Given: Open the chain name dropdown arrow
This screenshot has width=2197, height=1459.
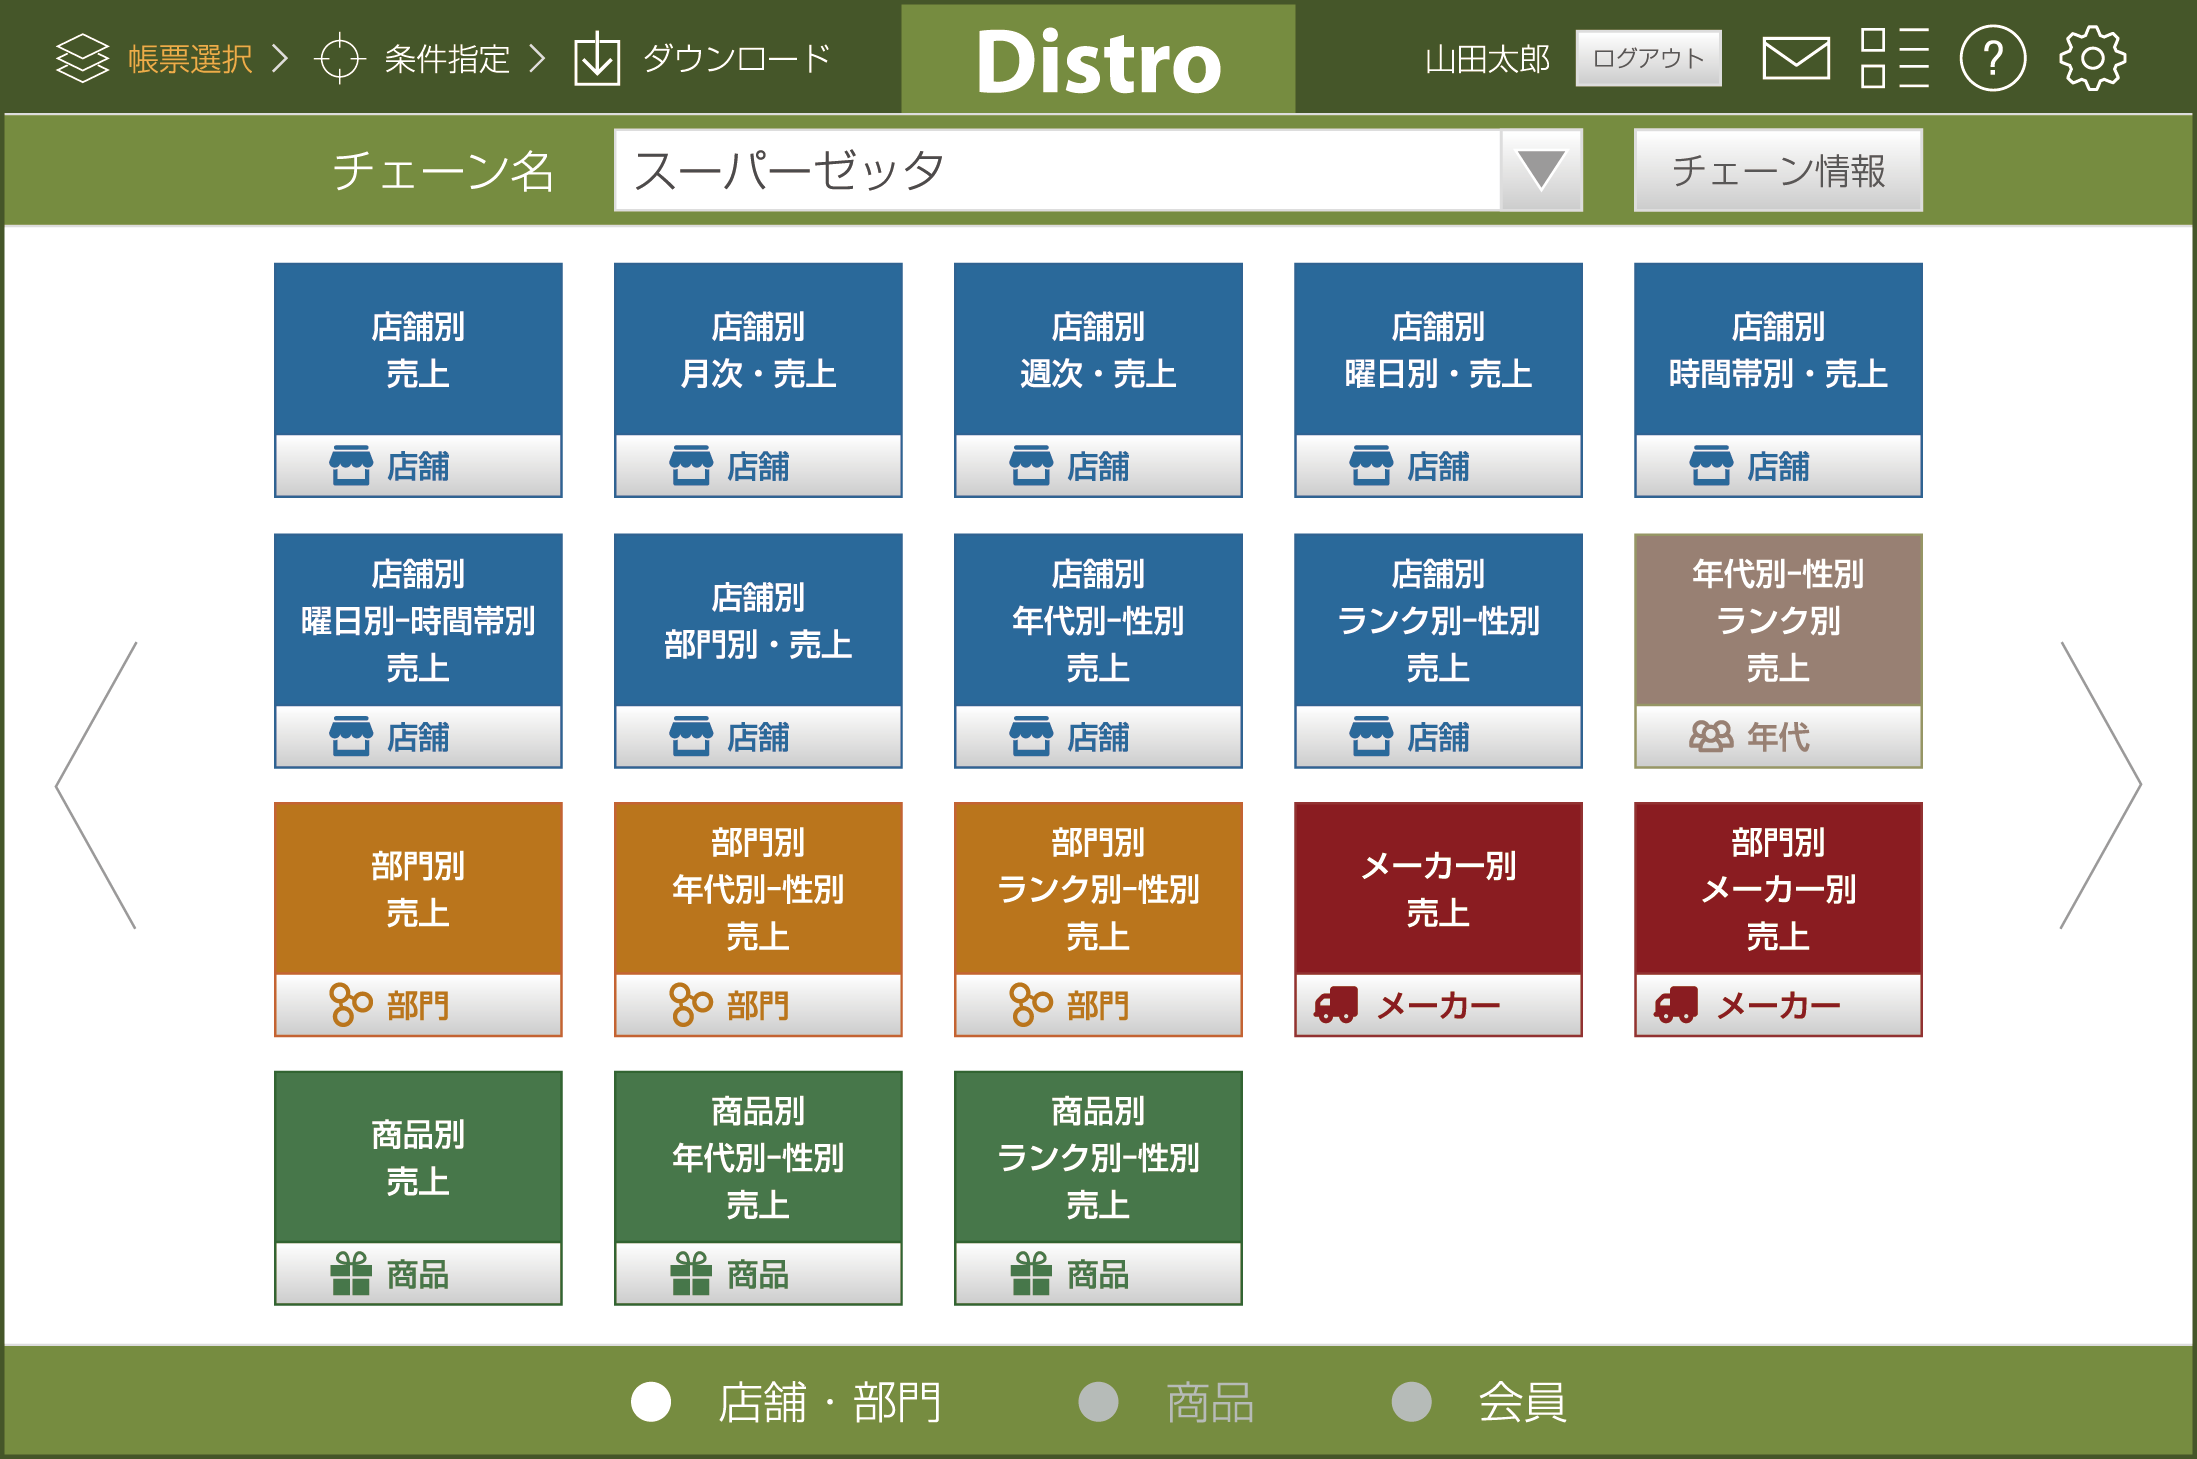Looking at the screenshot, I should click(1541, 170).
